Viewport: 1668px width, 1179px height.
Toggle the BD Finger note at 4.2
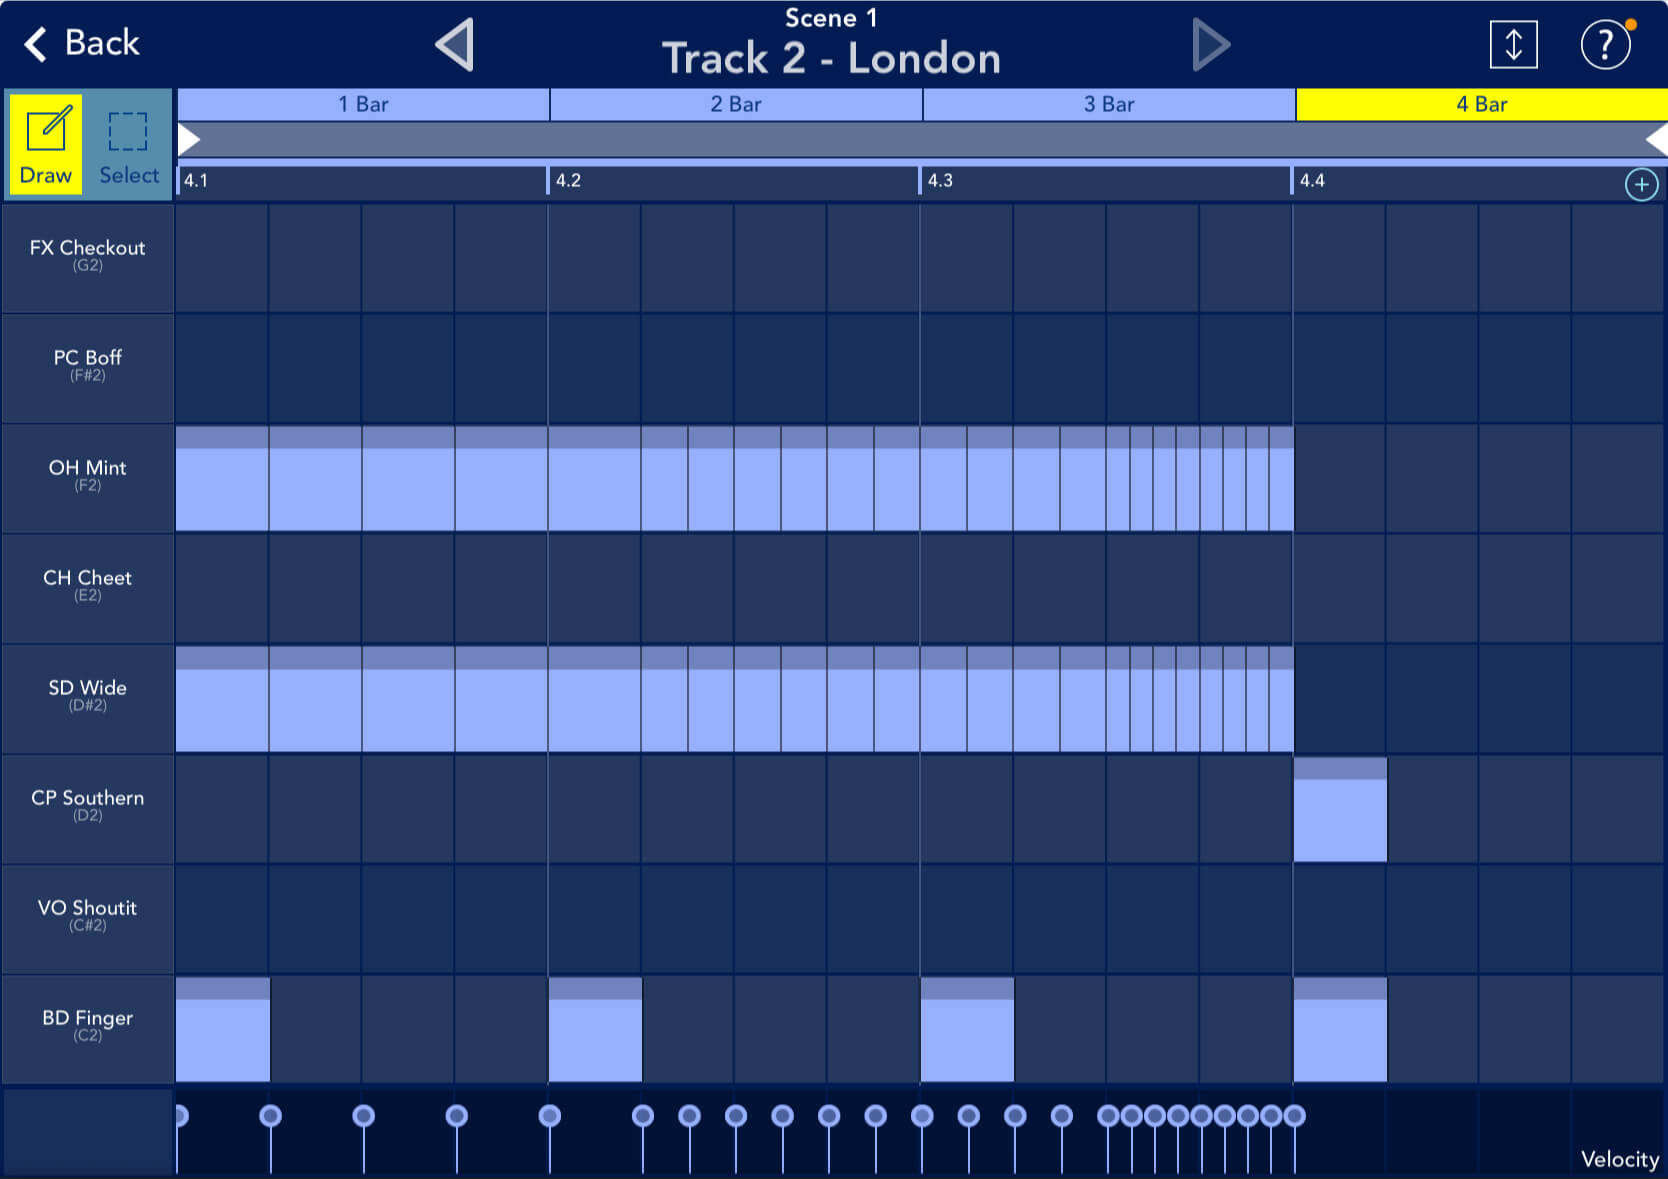[595, 1030]
